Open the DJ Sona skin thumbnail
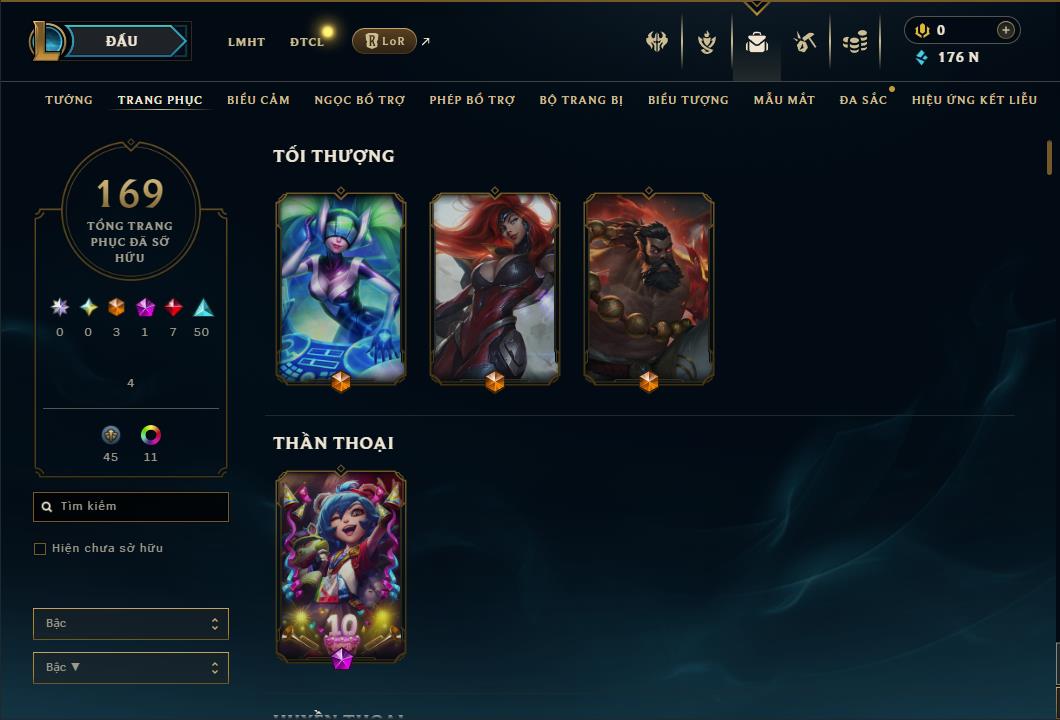The image size is (1060, 720). 341,289
